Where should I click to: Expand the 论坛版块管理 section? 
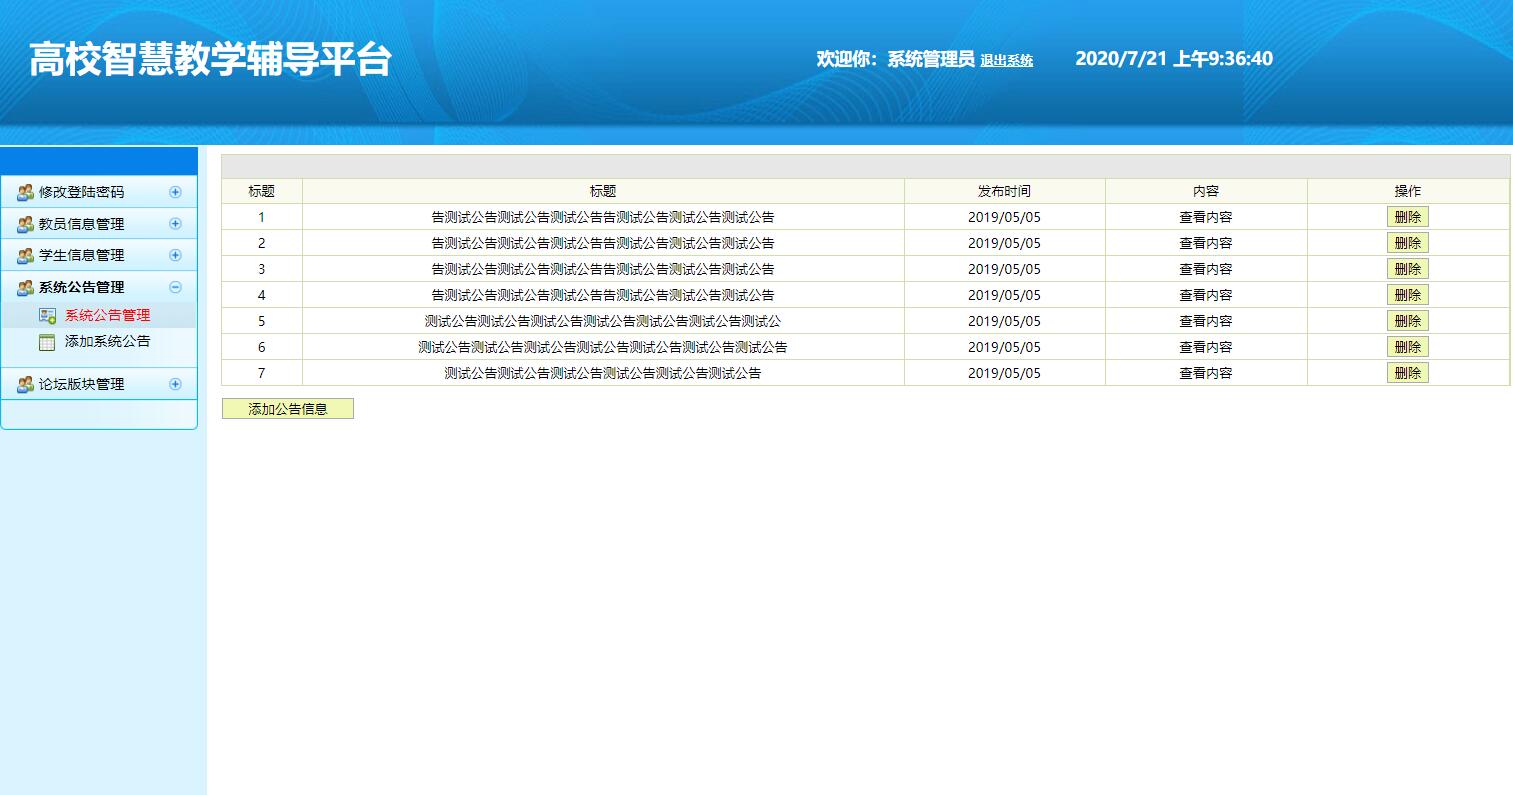point(176,383)
